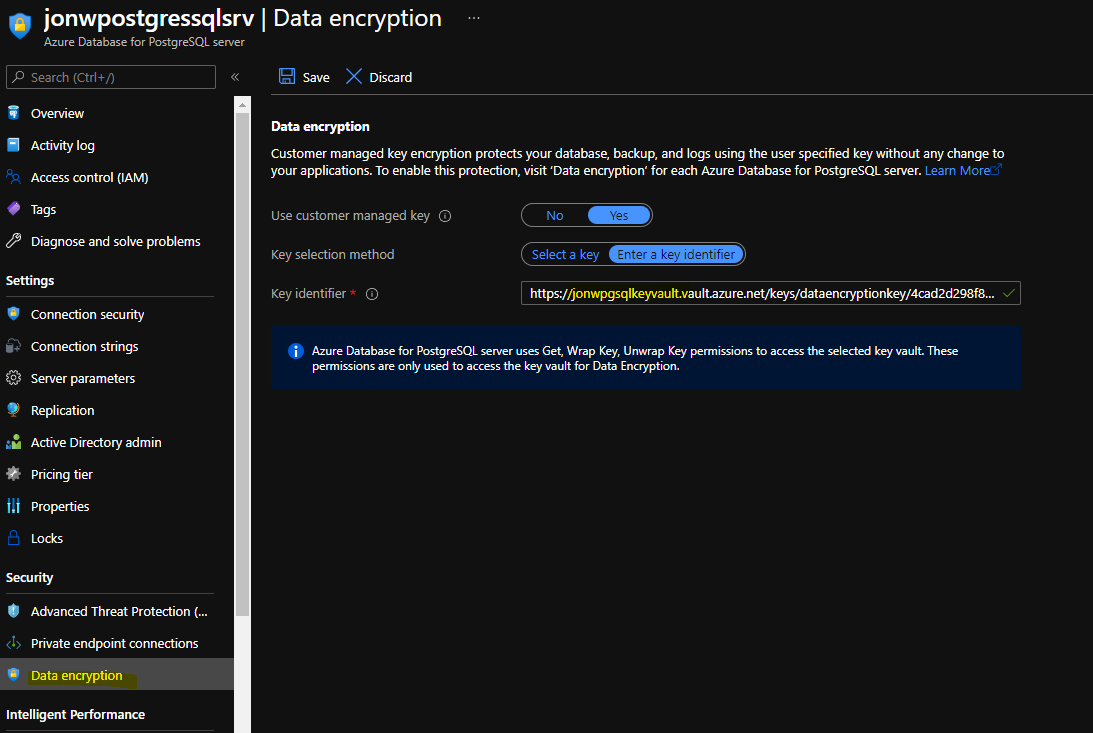Collapse the sidebar with double chevron
Image resolution: width=1093 pixels, height=733 pixels.
[235, 77]
